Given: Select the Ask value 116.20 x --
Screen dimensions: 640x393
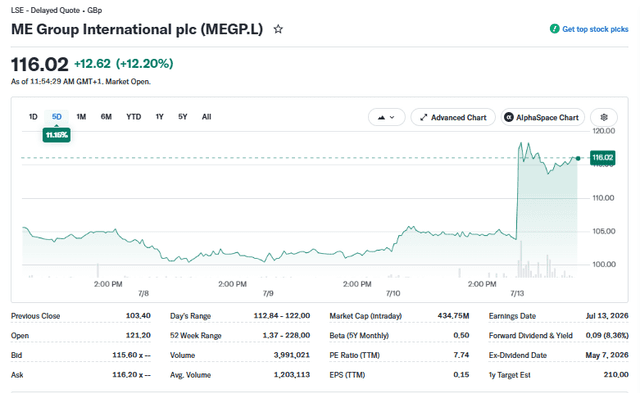Looking at the screenshot, I should tap(131, 375).
